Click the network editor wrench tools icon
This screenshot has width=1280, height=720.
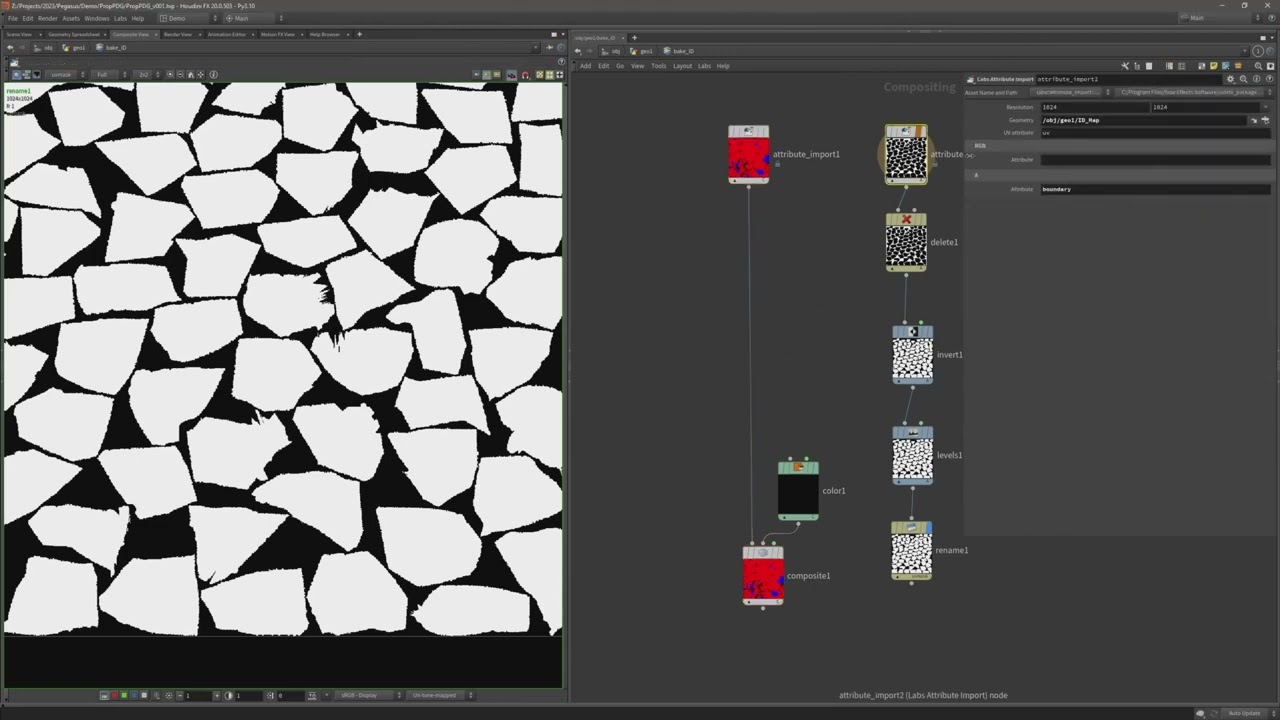1125,66
